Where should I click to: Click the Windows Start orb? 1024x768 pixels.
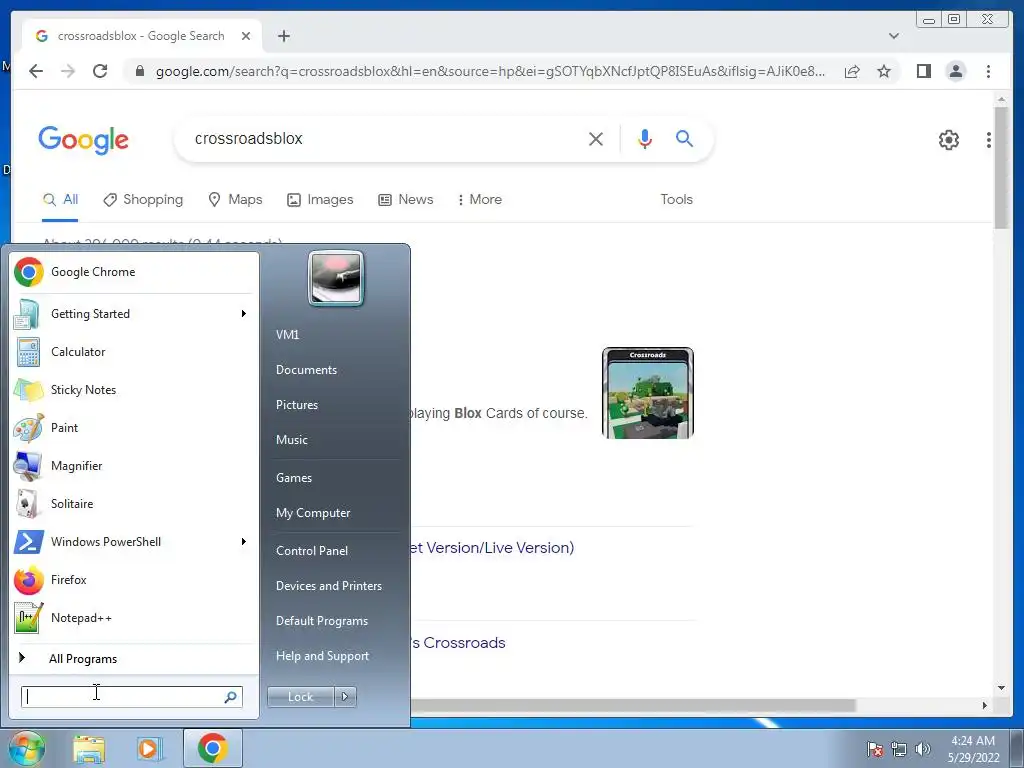(x=27, y=748)
